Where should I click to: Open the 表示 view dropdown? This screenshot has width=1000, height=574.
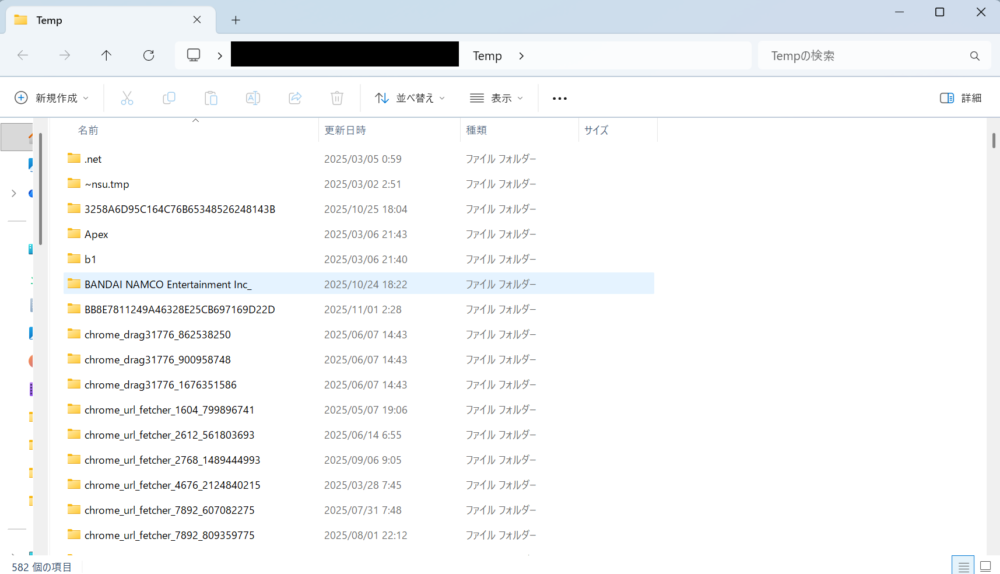(496, 98)
